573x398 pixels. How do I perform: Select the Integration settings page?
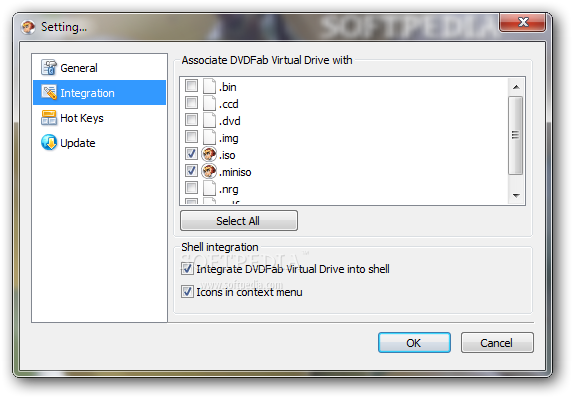point(99,92)
